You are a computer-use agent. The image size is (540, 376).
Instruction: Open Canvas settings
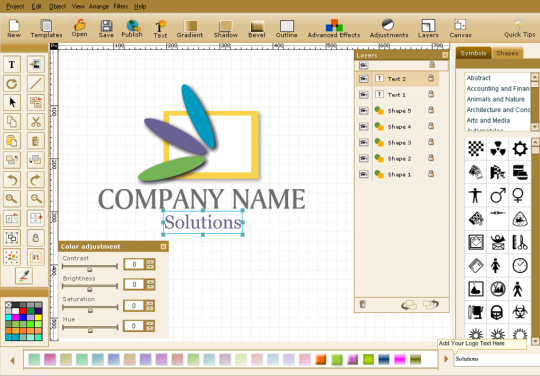pos(460,28)
